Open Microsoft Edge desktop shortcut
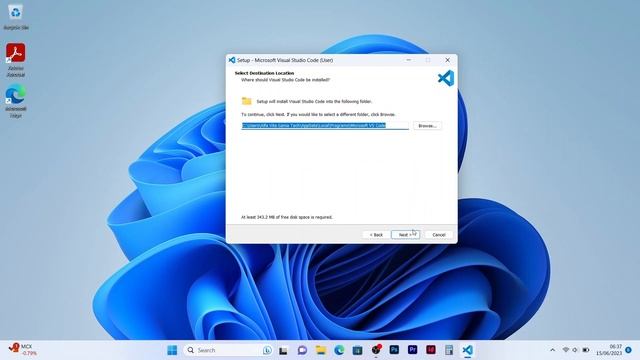 point(16,101)
